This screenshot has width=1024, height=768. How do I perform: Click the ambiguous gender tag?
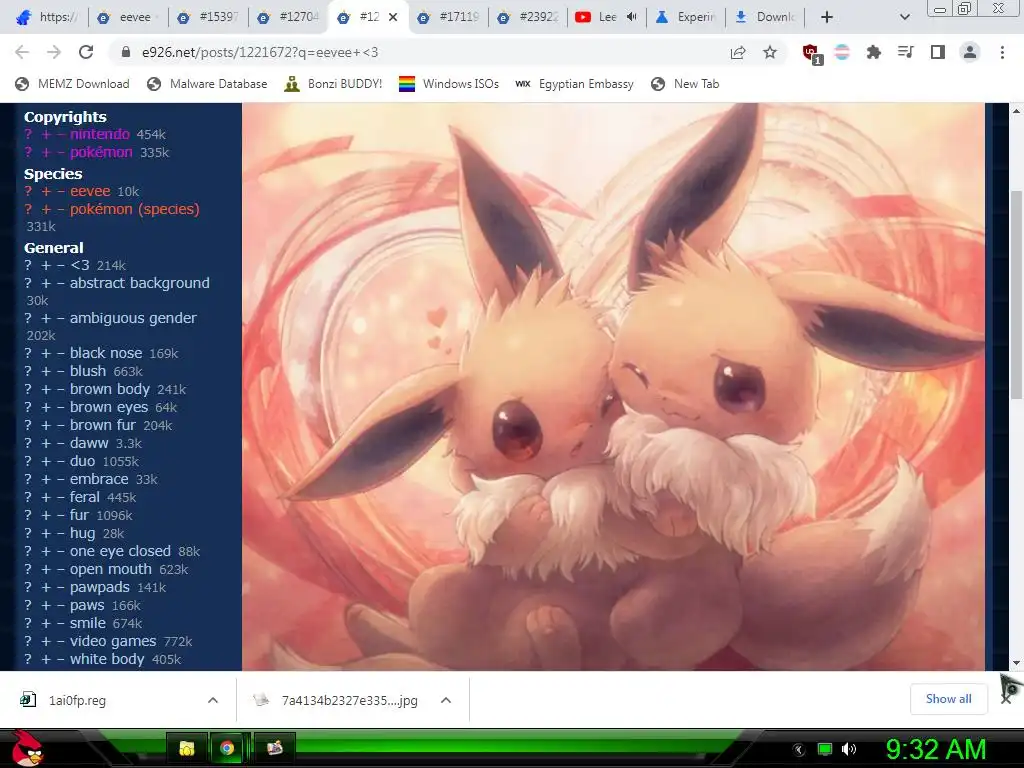coord(133,318)
